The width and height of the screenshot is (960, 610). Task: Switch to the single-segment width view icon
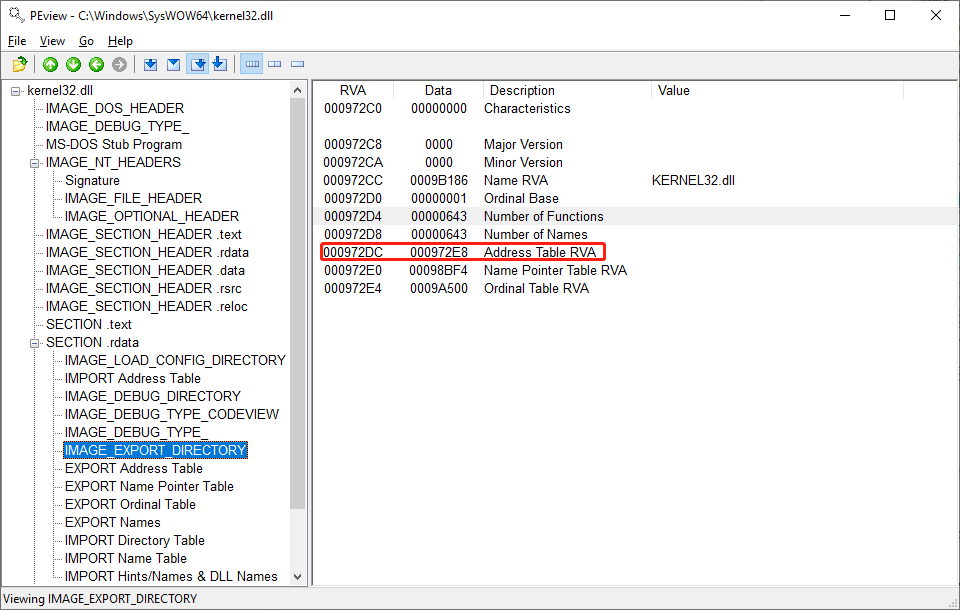[x=298, y=65]
